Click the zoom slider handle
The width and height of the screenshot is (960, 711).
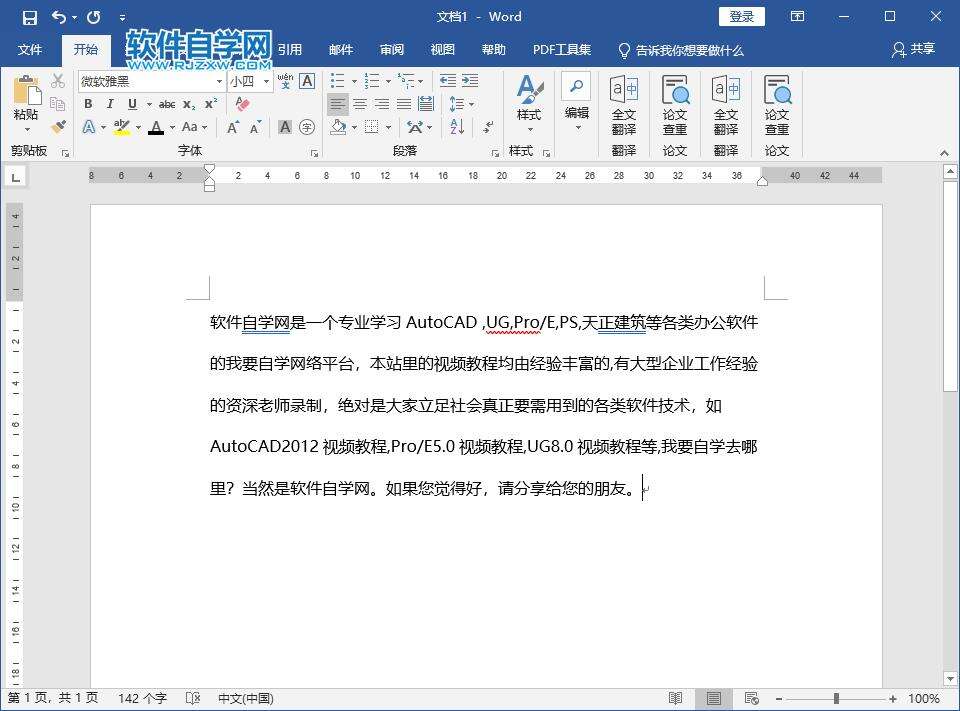836,699
